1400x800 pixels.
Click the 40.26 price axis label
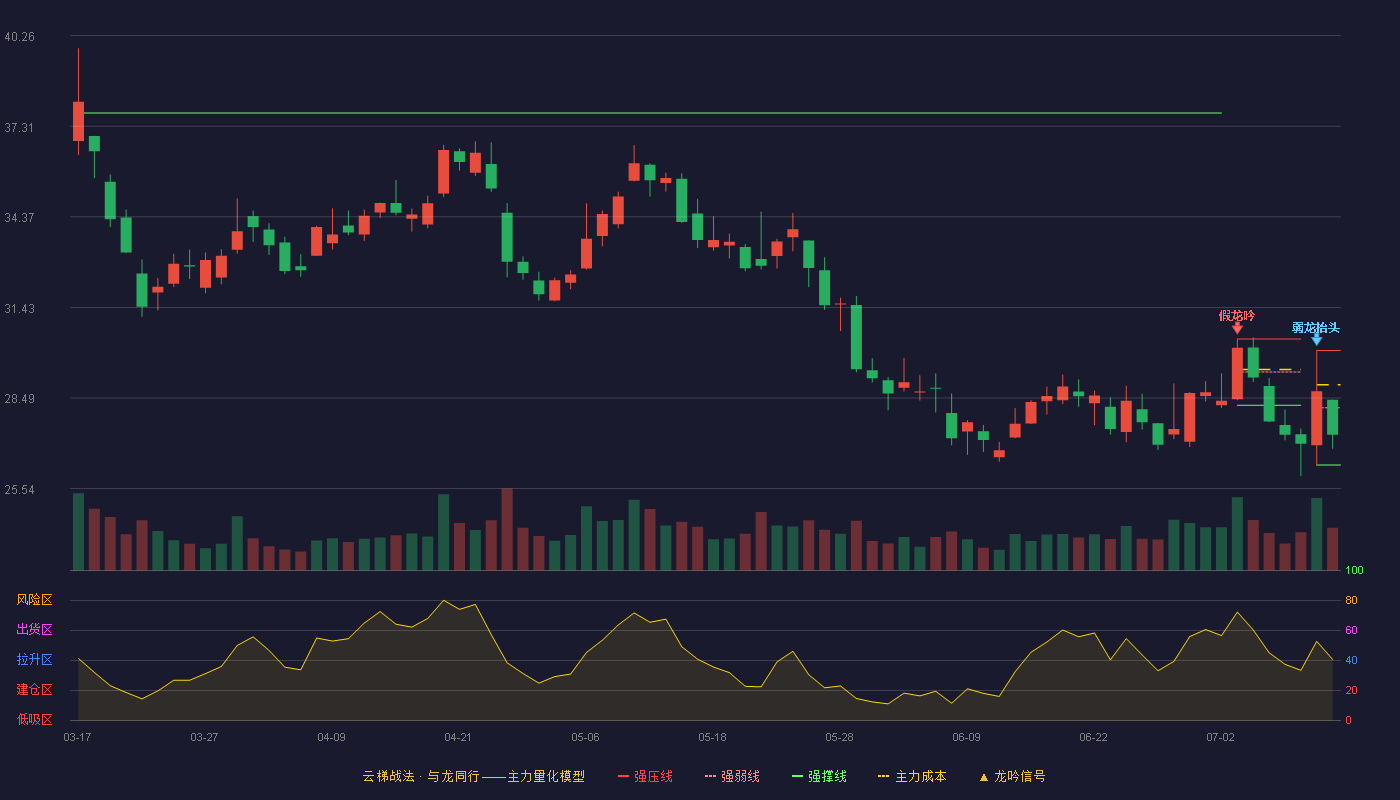tap(19, 37)
